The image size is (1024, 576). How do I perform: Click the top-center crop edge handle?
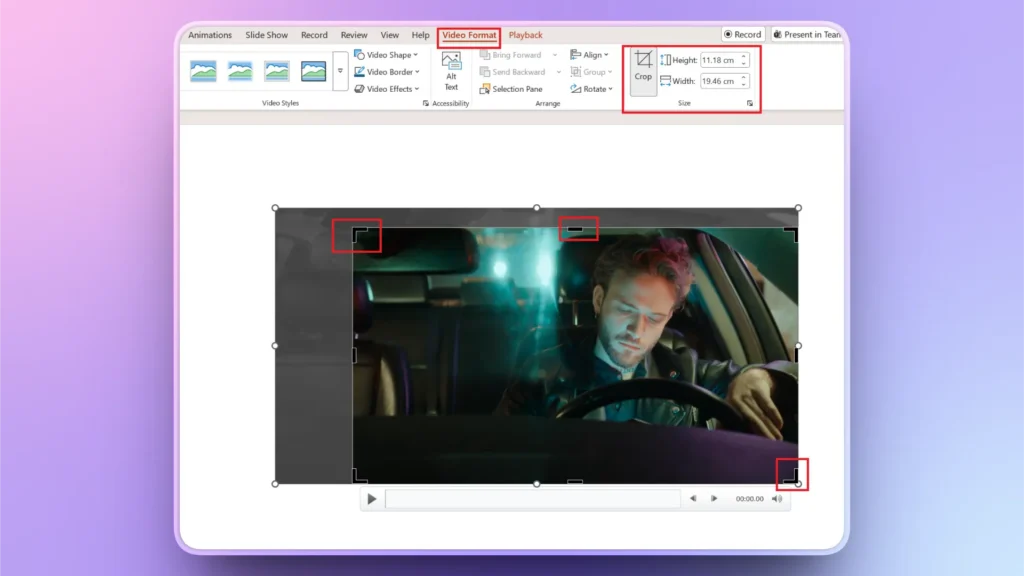click(575, 229)
